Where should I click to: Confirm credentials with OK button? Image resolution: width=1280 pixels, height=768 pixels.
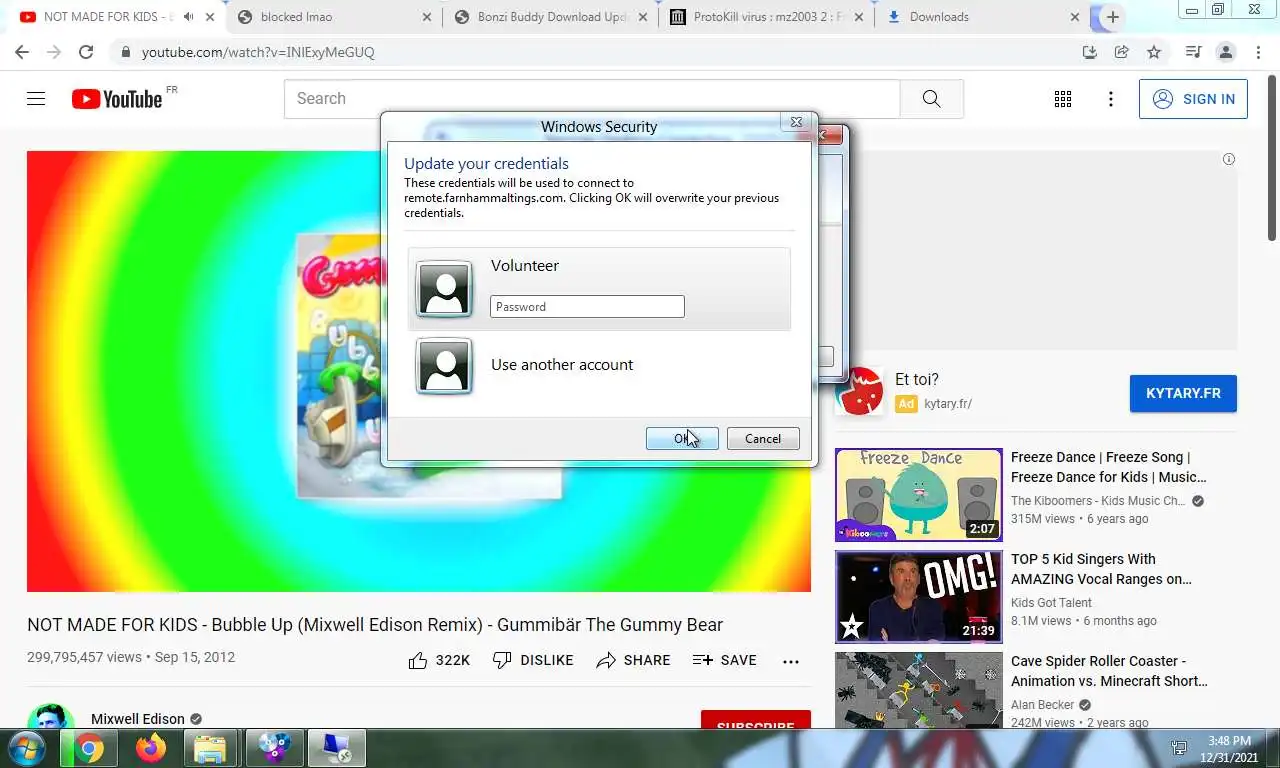(682, 439)
